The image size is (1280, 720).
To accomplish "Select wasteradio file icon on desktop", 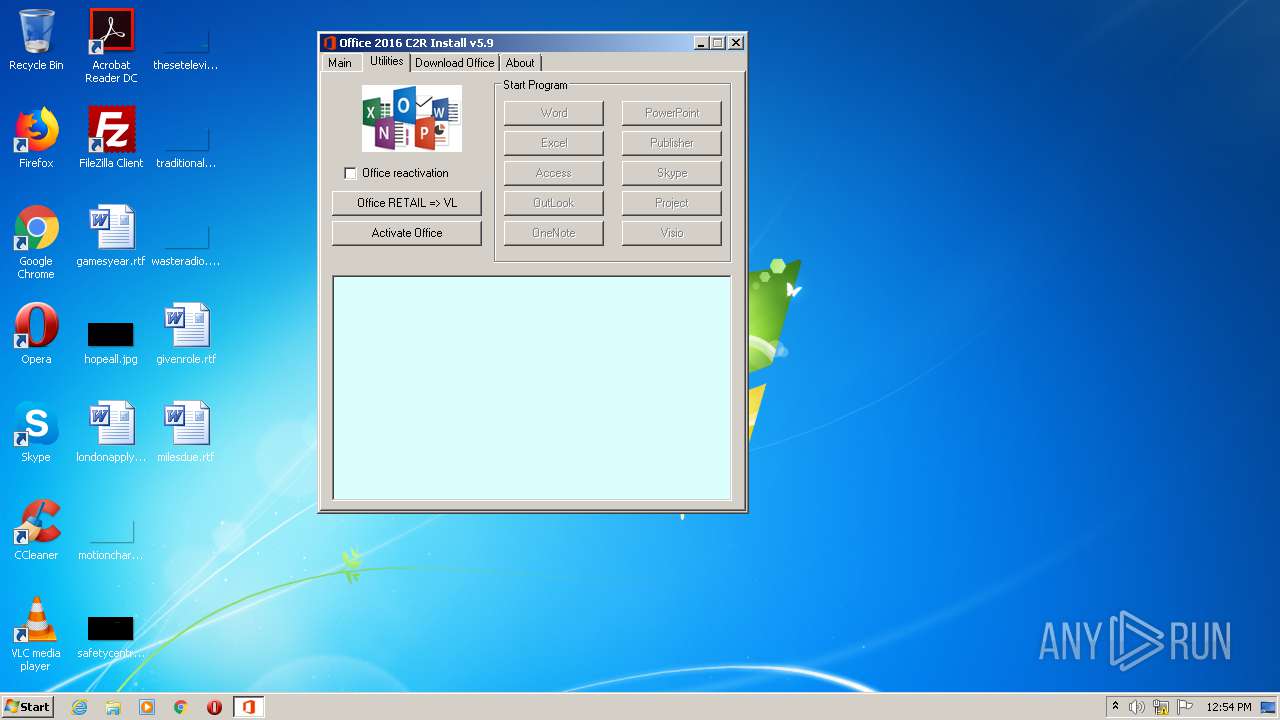I will 186,244.
